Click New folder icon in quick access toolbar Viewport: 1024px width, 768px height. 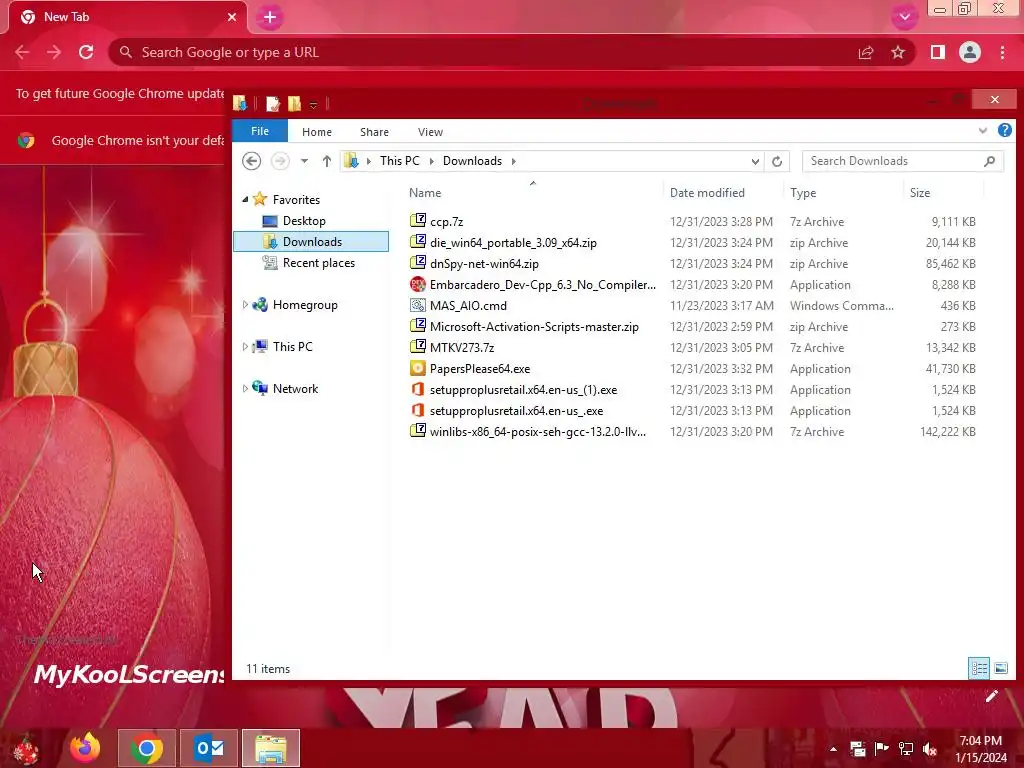point(295,103)
